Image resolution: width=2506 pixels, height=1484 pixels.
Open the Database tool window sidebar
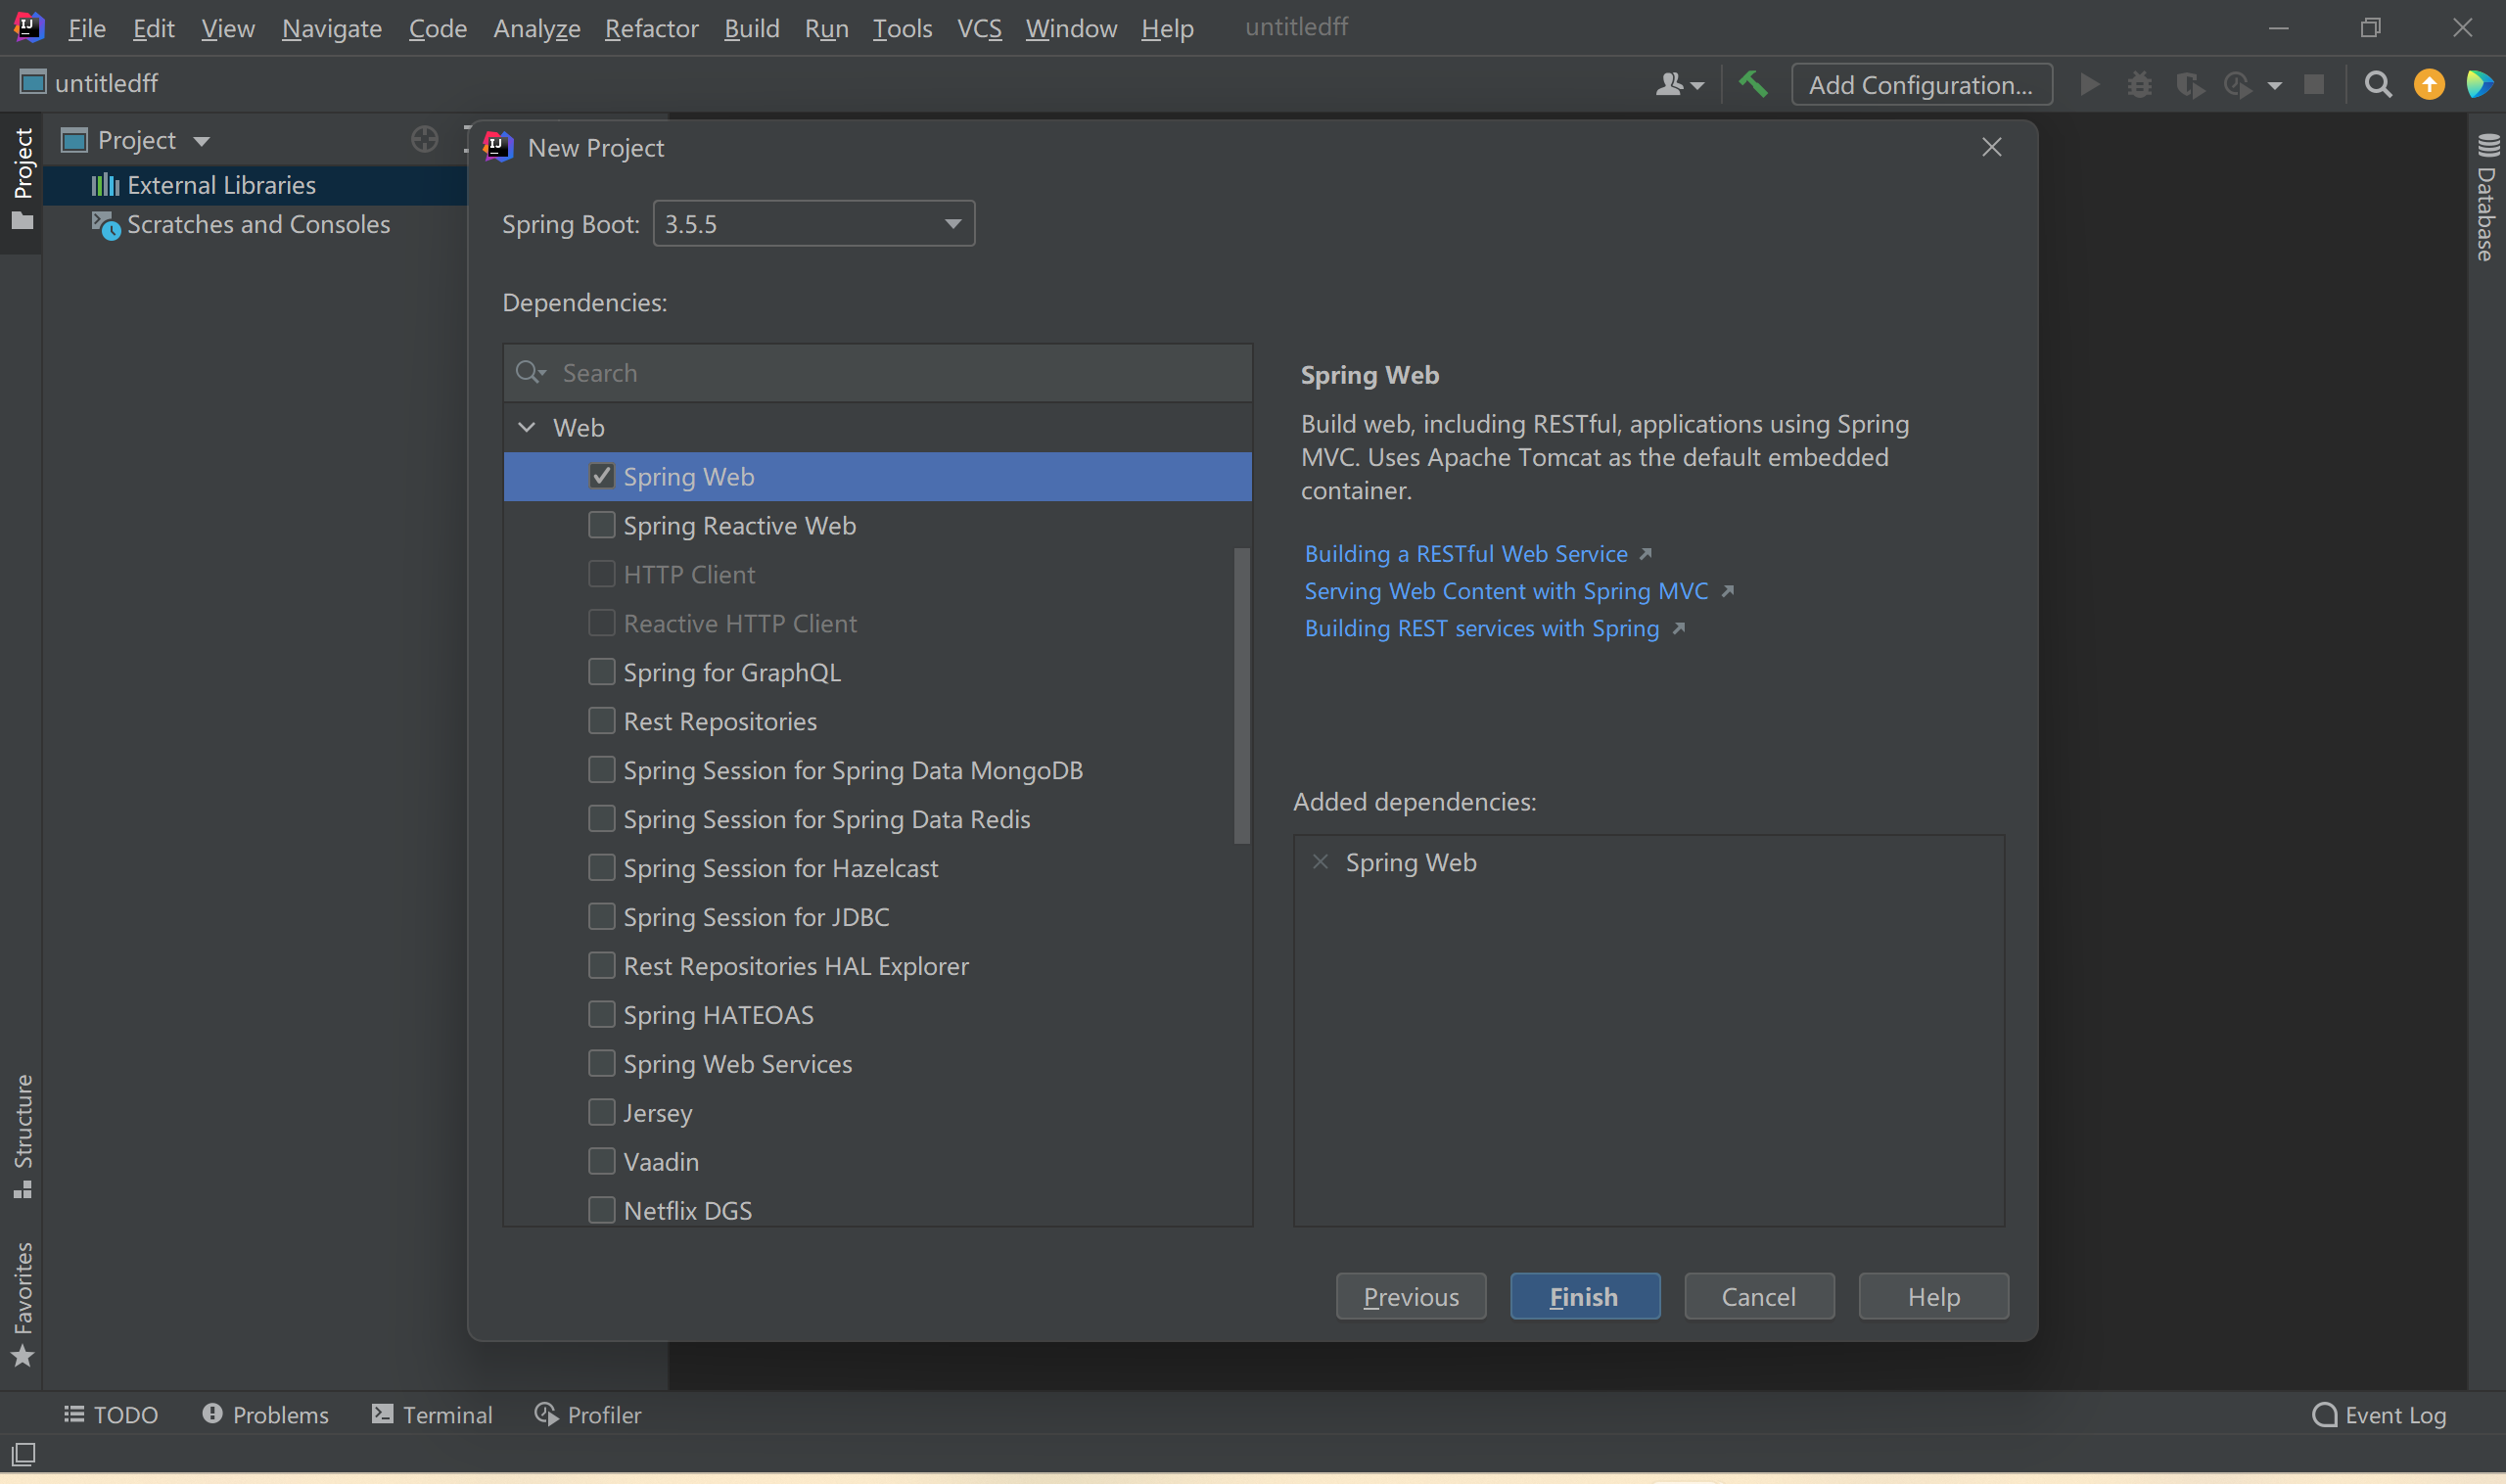[2487, 200]
